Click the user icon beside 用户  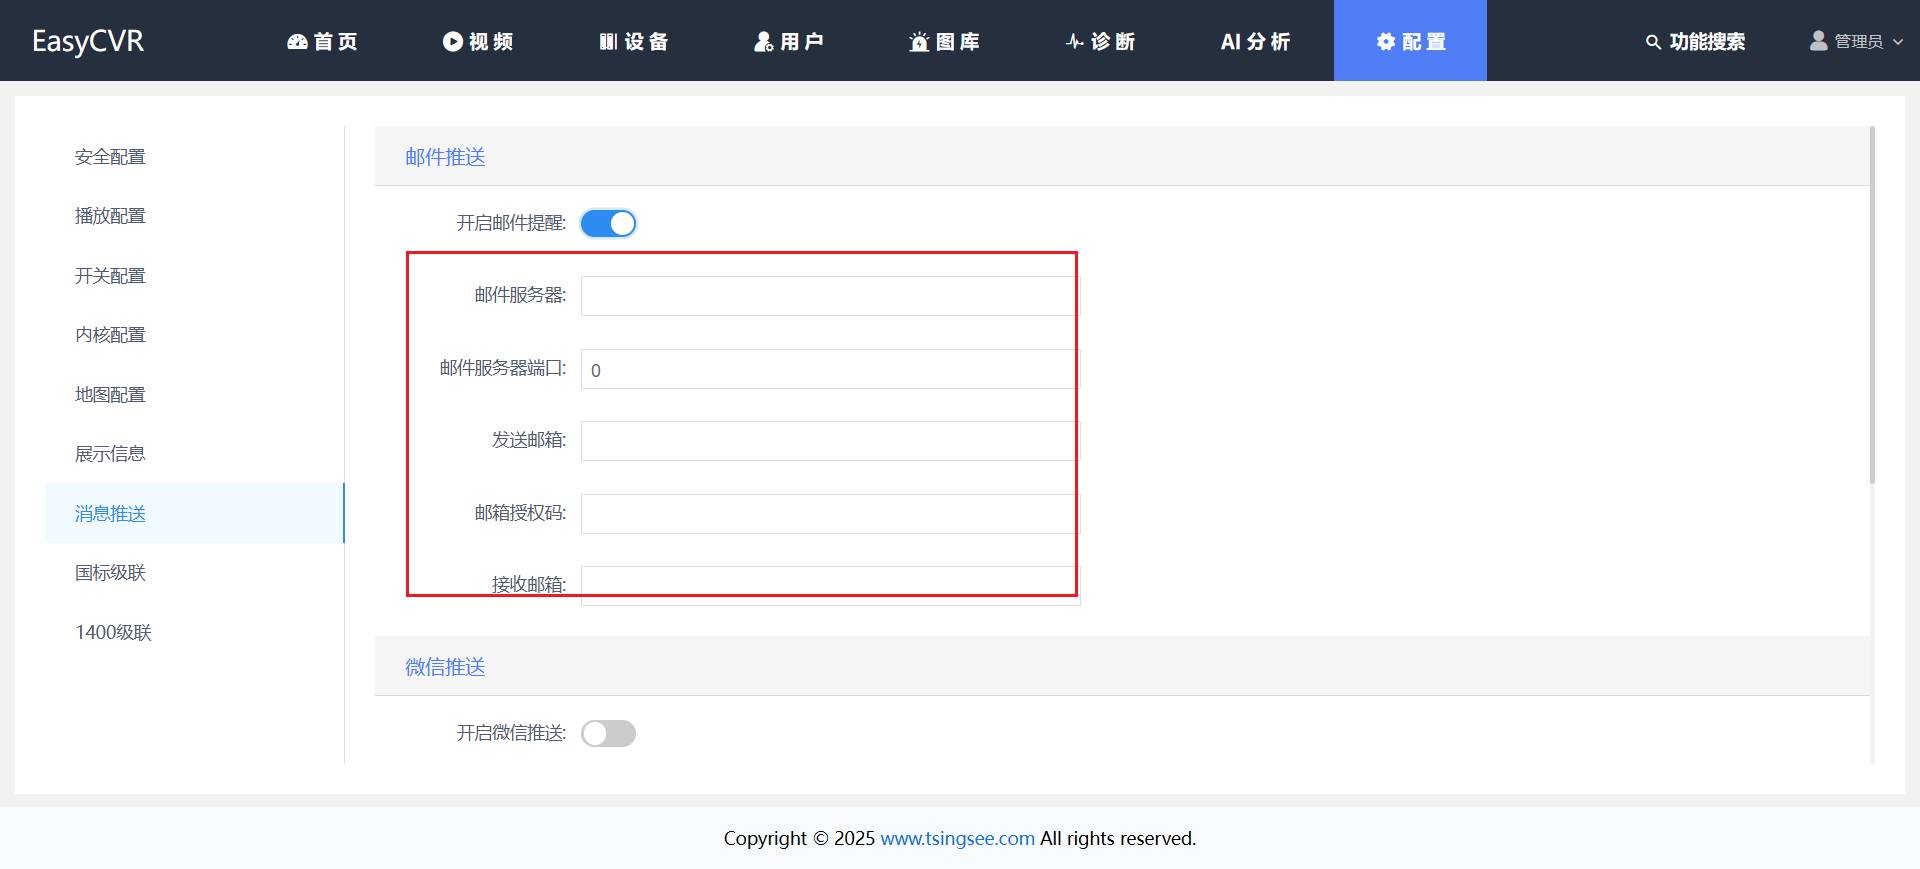coord(764,41)
